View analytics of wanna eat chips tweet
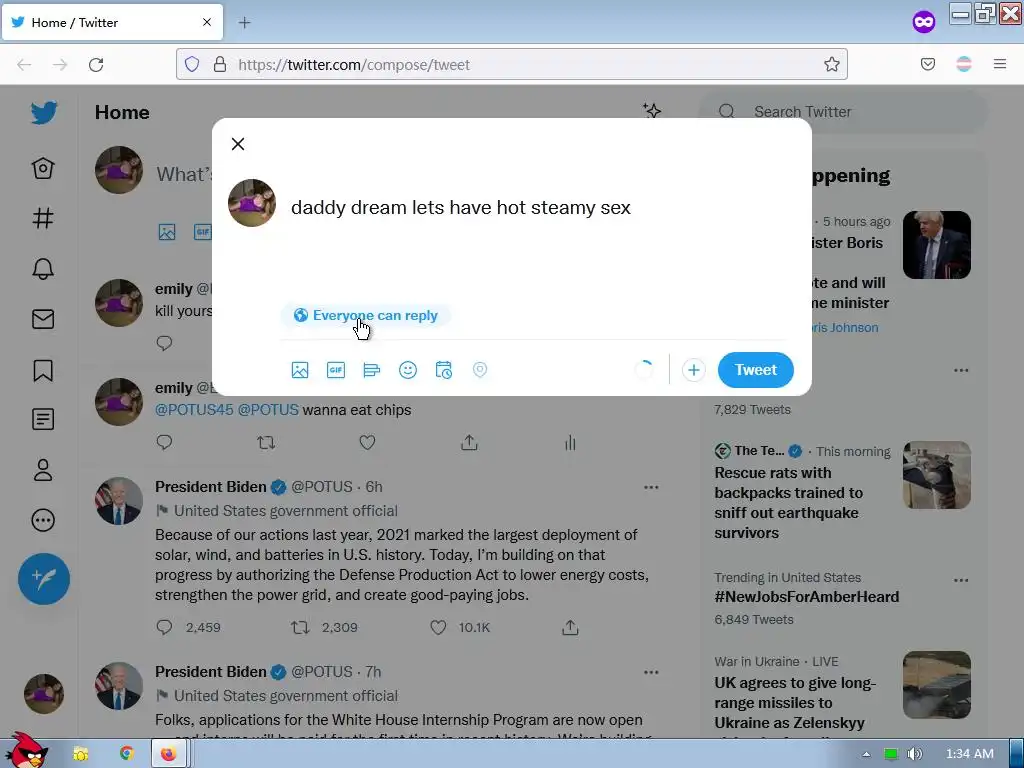Viewport: 1024px width, 768px height. pos(570,443)
